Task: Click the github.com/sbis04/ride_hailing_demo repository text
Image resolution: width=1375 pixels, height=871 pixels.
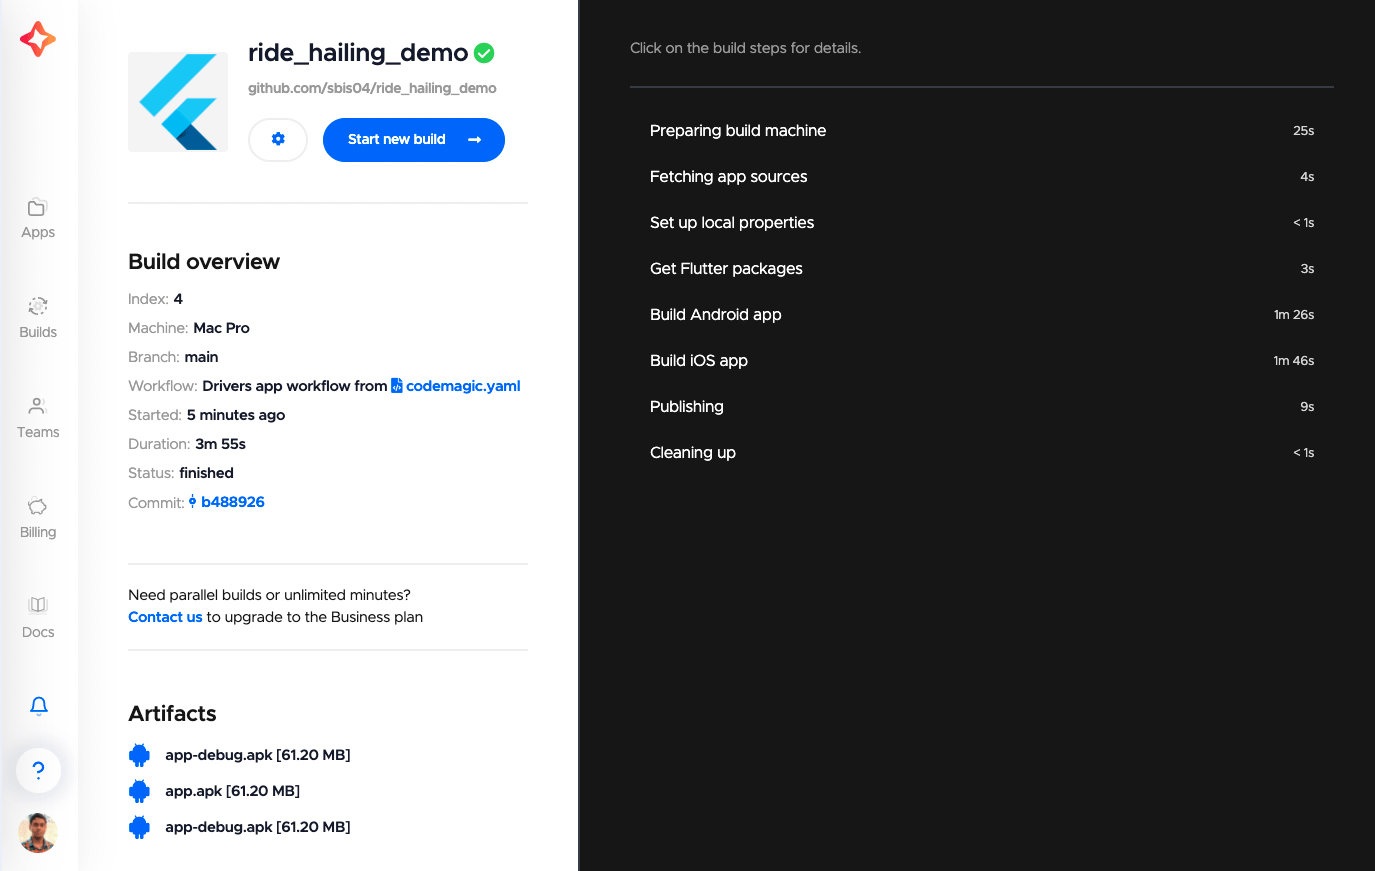Action: point(372,88)
